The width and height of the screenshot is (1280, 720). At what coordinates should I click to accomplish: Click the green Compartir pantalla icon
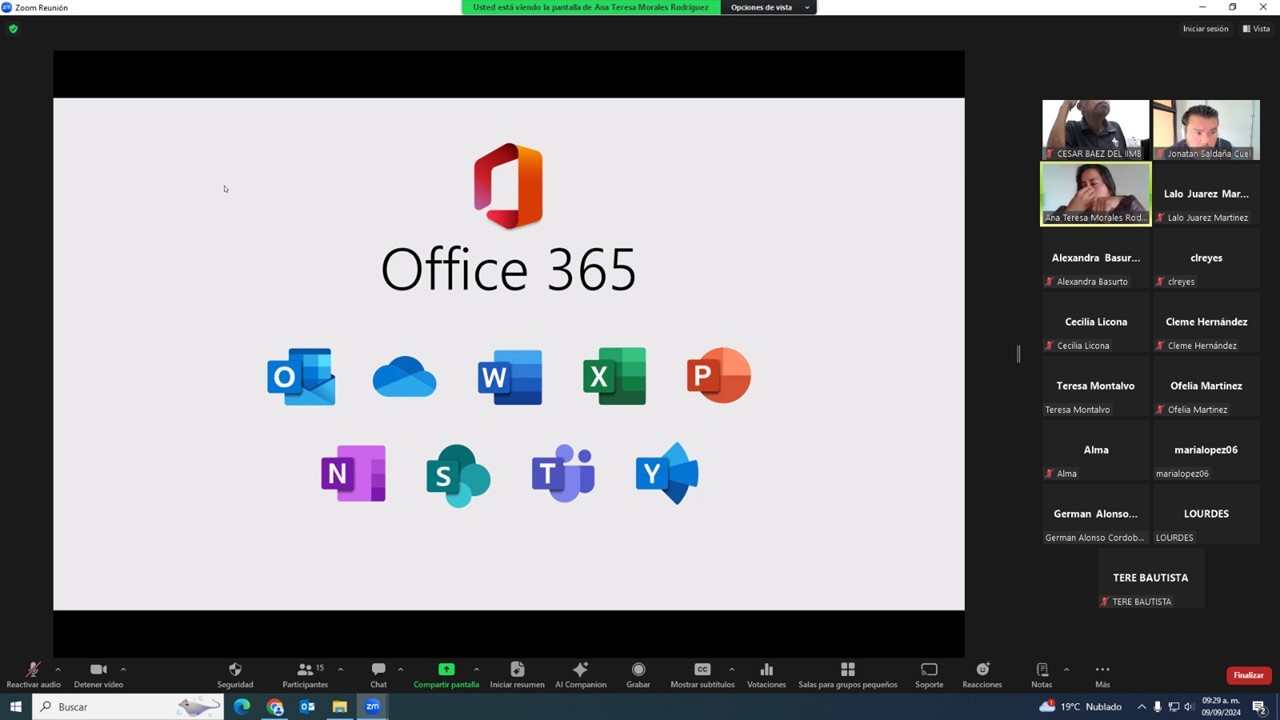446,670
